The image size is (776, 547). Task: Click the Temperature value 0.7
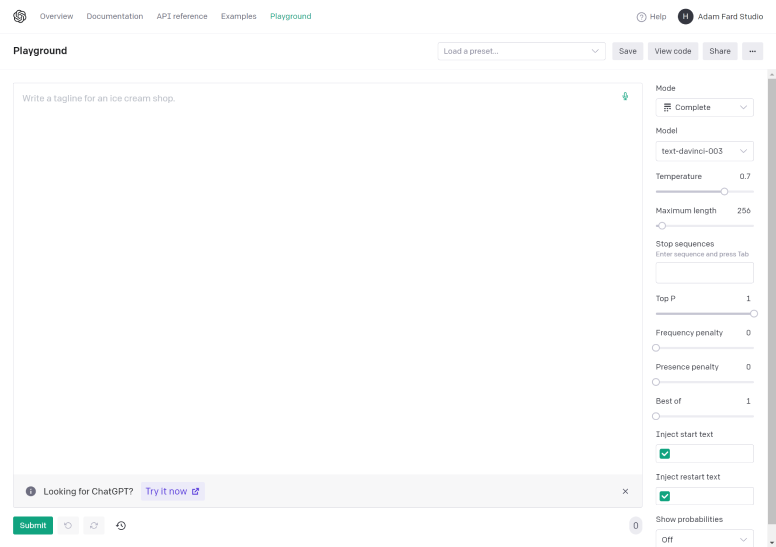pos(744,176)
